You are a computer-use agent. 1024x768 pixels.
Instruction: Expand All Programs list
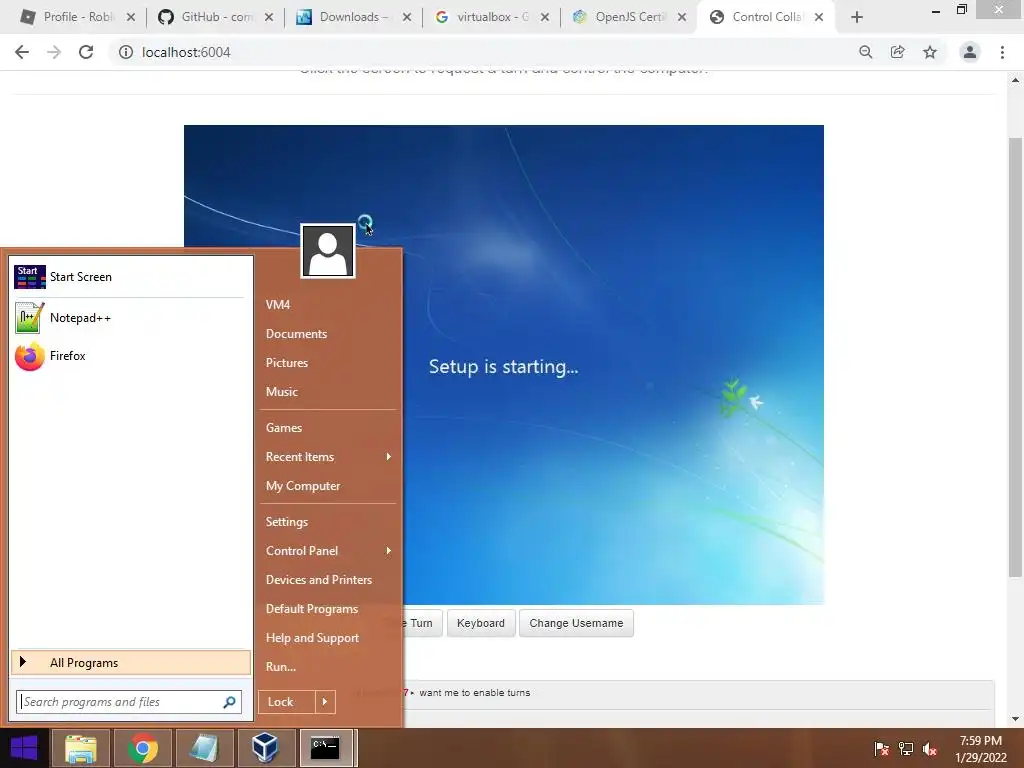click(x=131, y=663)
